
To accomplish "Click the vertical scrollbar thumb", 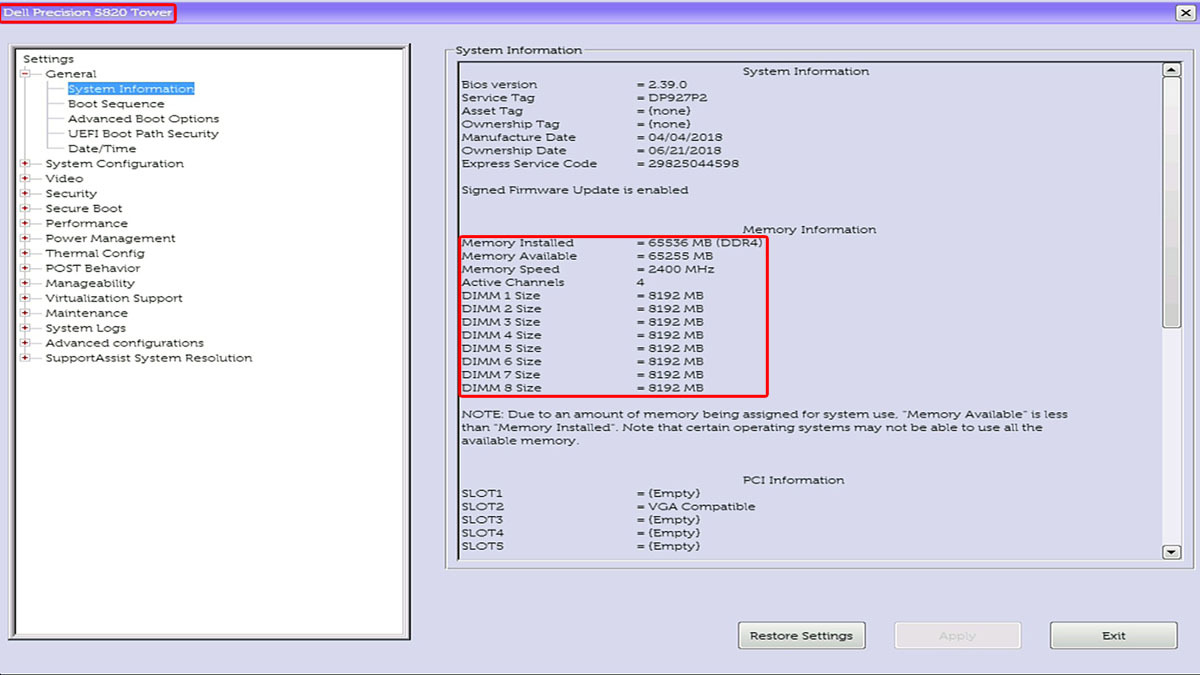I will (x=1172, y=202).
